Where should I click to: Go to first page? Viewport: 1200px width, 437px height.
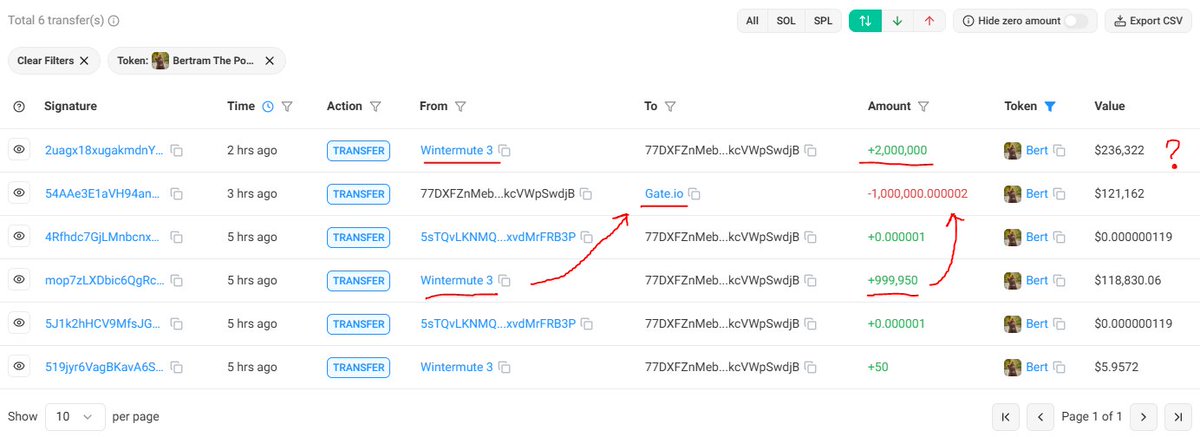point(1005,416)
